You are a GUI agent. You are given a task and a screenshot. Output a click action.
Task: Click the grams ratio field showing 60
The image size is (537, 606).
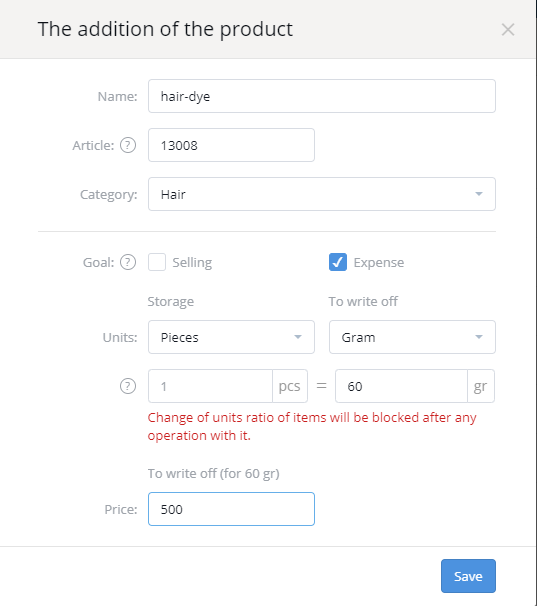click(401, 386)
